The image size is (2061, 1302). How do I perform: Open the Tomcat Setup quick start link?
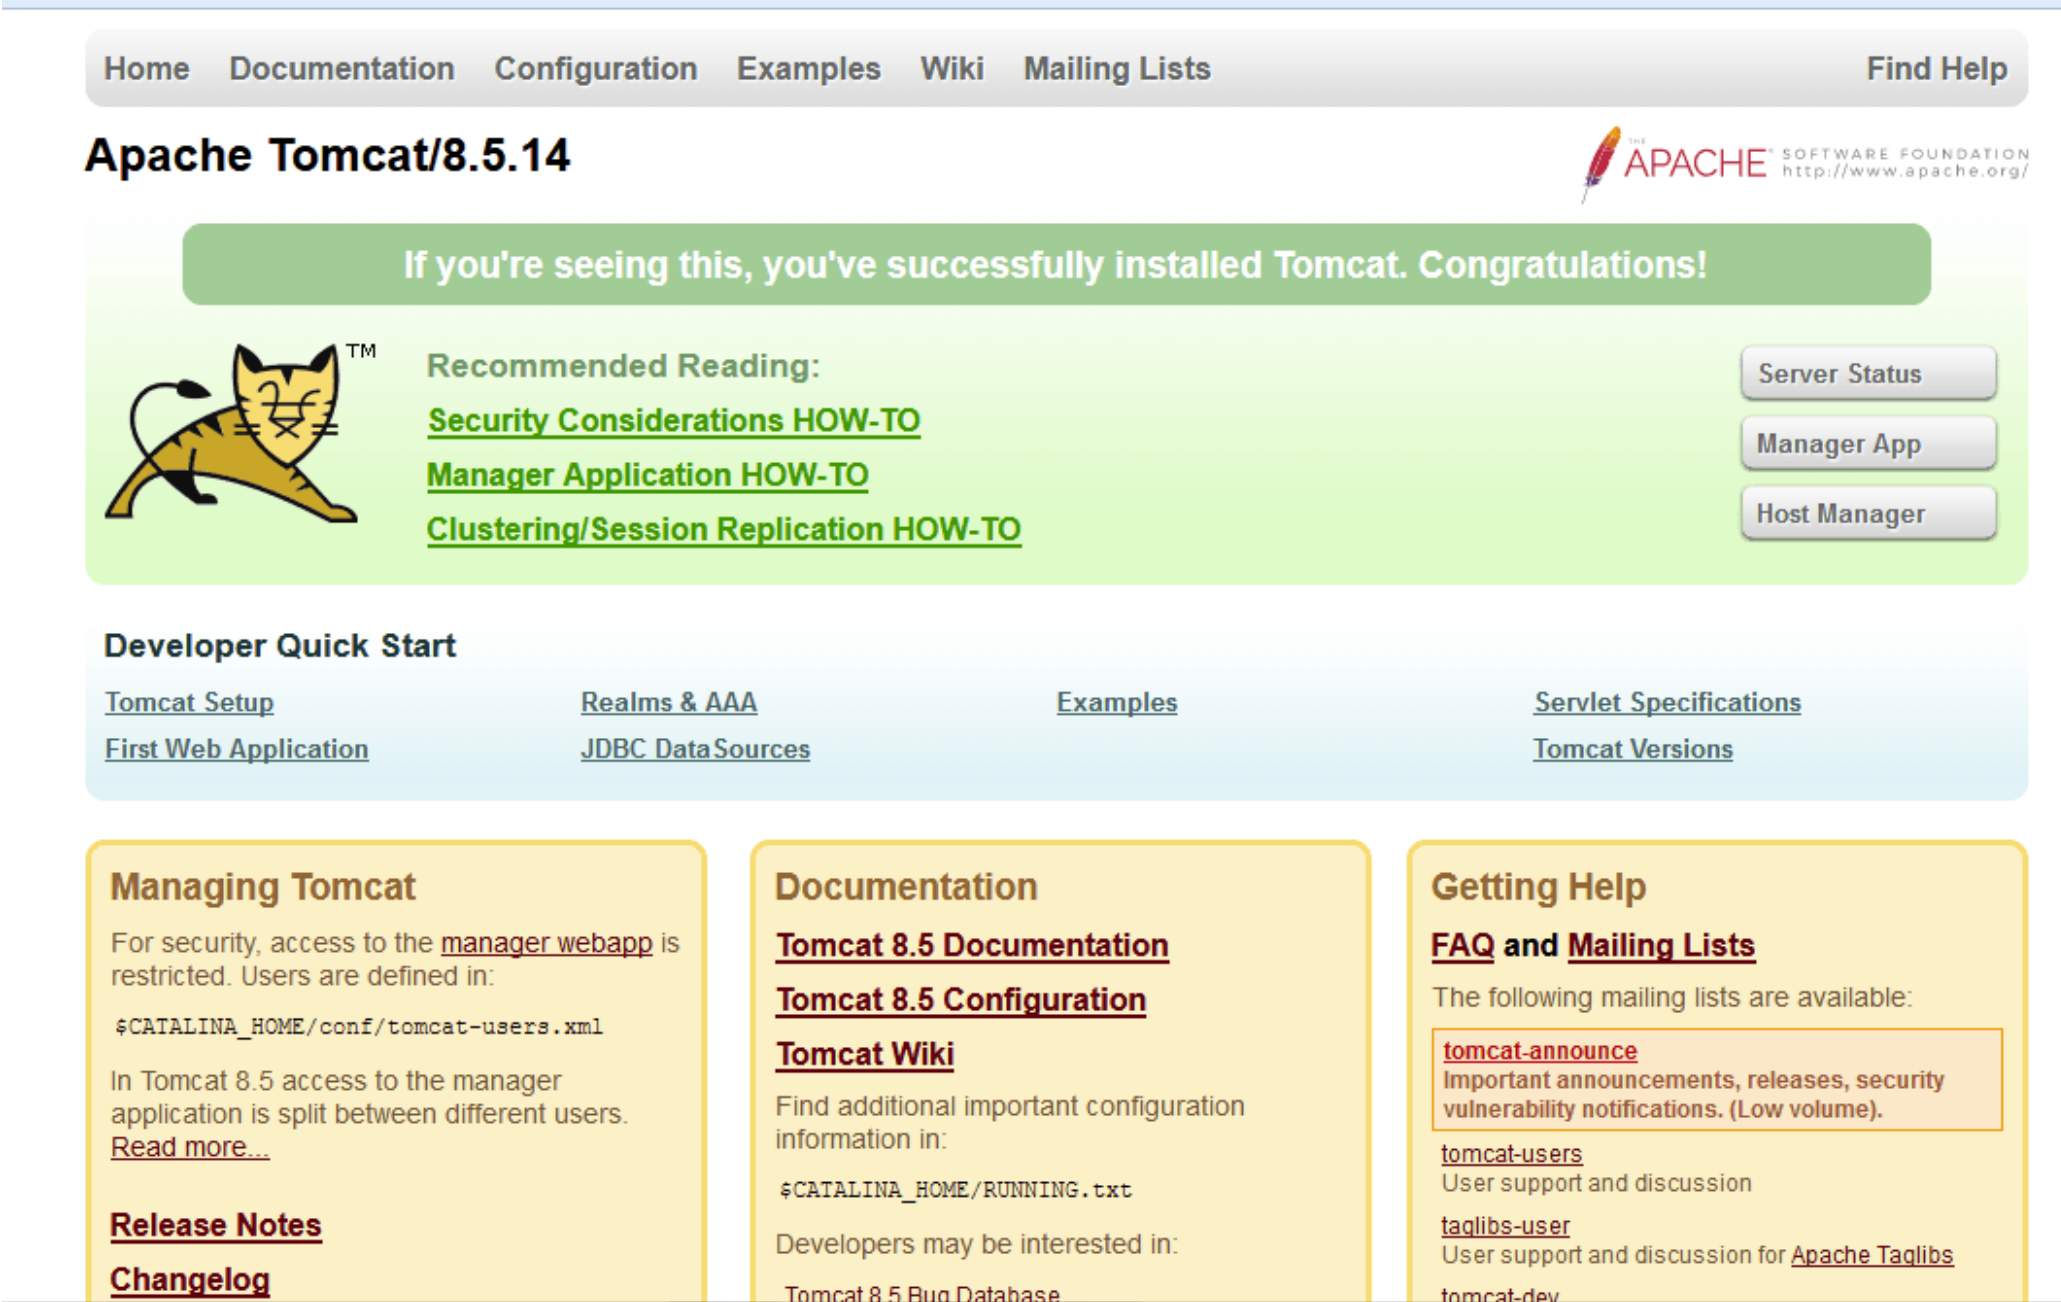click(189, 703)
